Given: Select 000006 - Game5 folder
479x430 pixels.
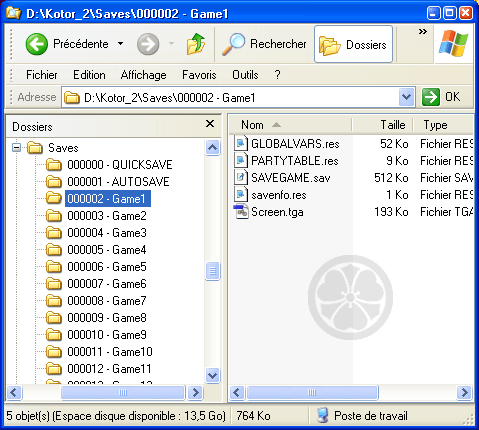Looking at the screenshot, I should 107,267.
